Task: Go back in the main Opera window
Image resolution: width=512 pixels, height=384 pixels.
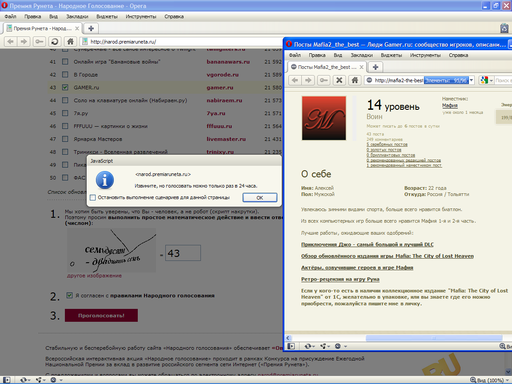Action: (11, 42)
